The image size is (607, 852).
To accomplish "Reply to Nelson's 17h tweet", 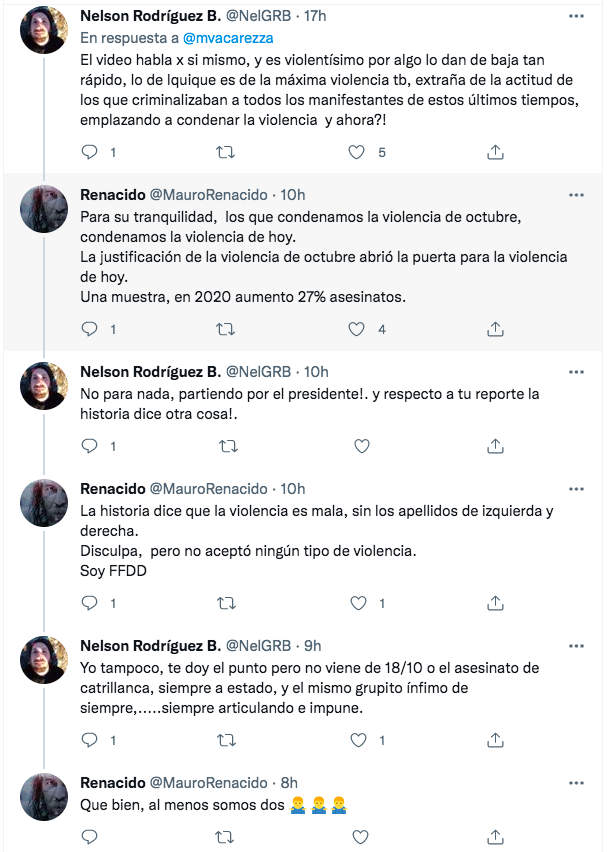I will [x=89, y=152].
